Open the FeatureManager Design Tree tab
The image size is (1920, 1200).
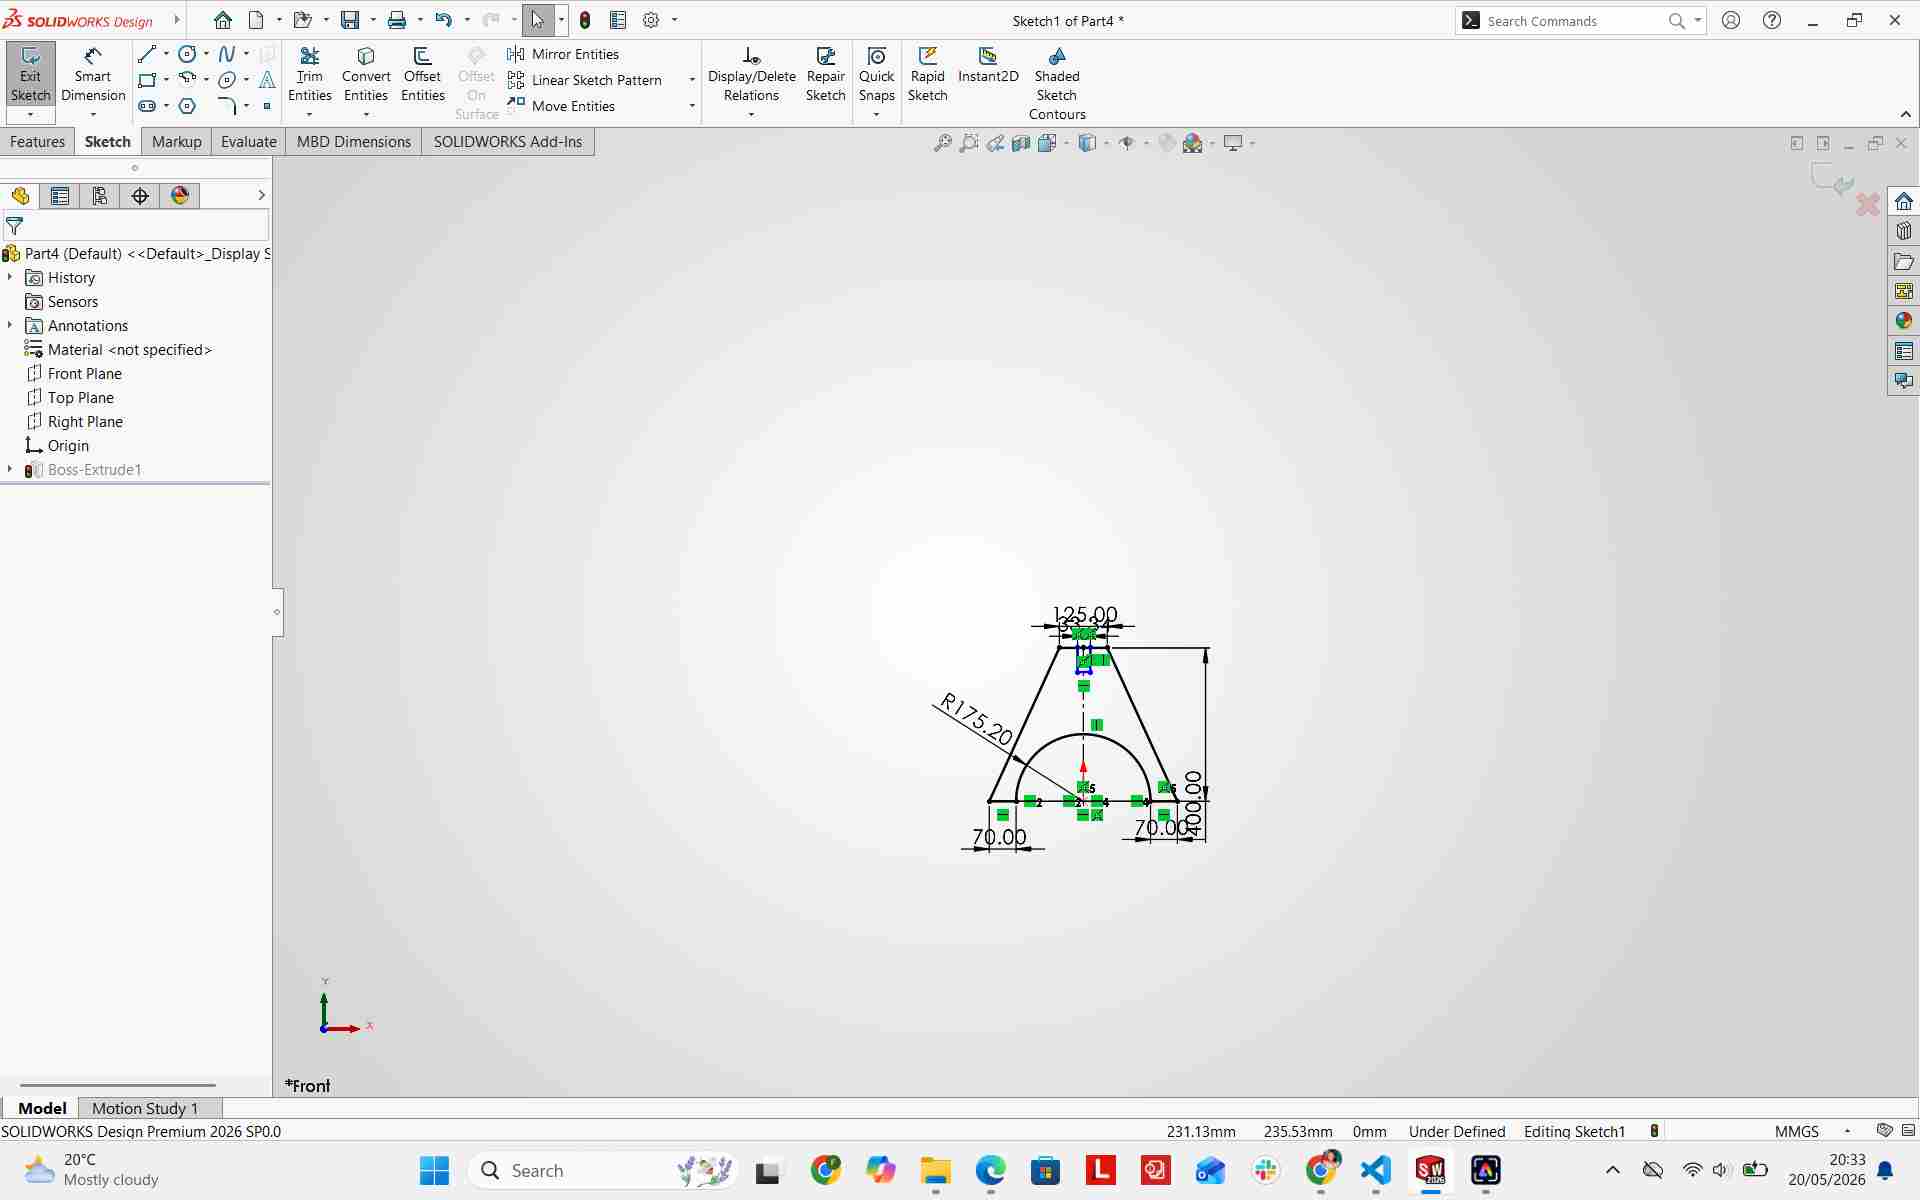(x=20, y=196)
